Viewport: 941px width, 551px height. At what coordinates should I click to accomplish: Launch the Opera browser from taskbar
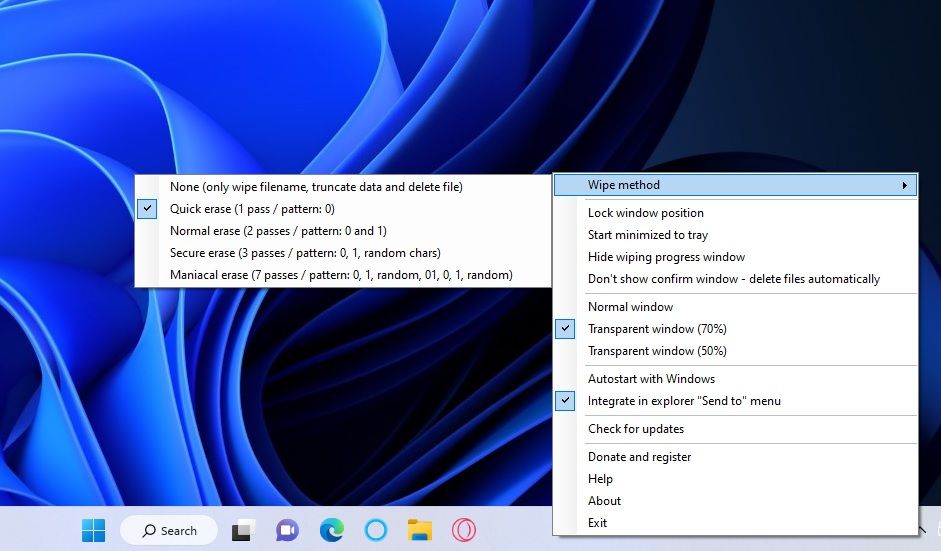464,531
